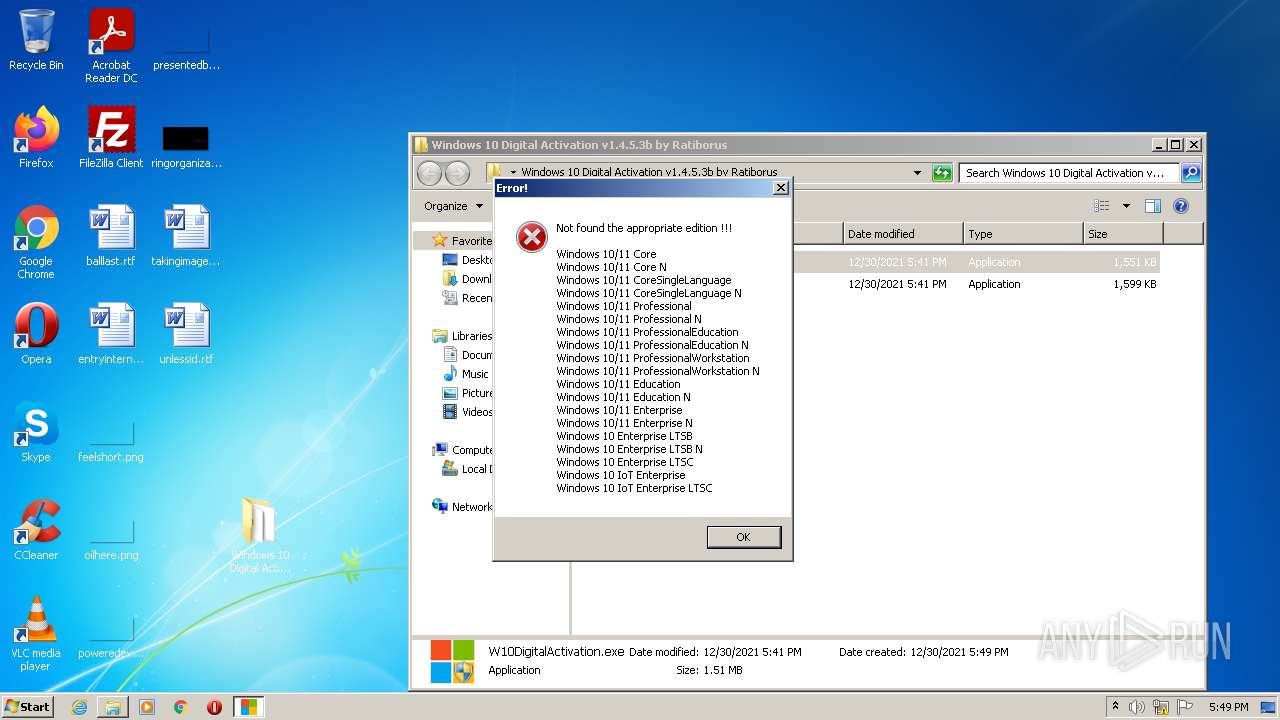Open address bar history dropdown
This screenshot has width=1280, height=720.
pyautogui.click(x=917, y=173)
